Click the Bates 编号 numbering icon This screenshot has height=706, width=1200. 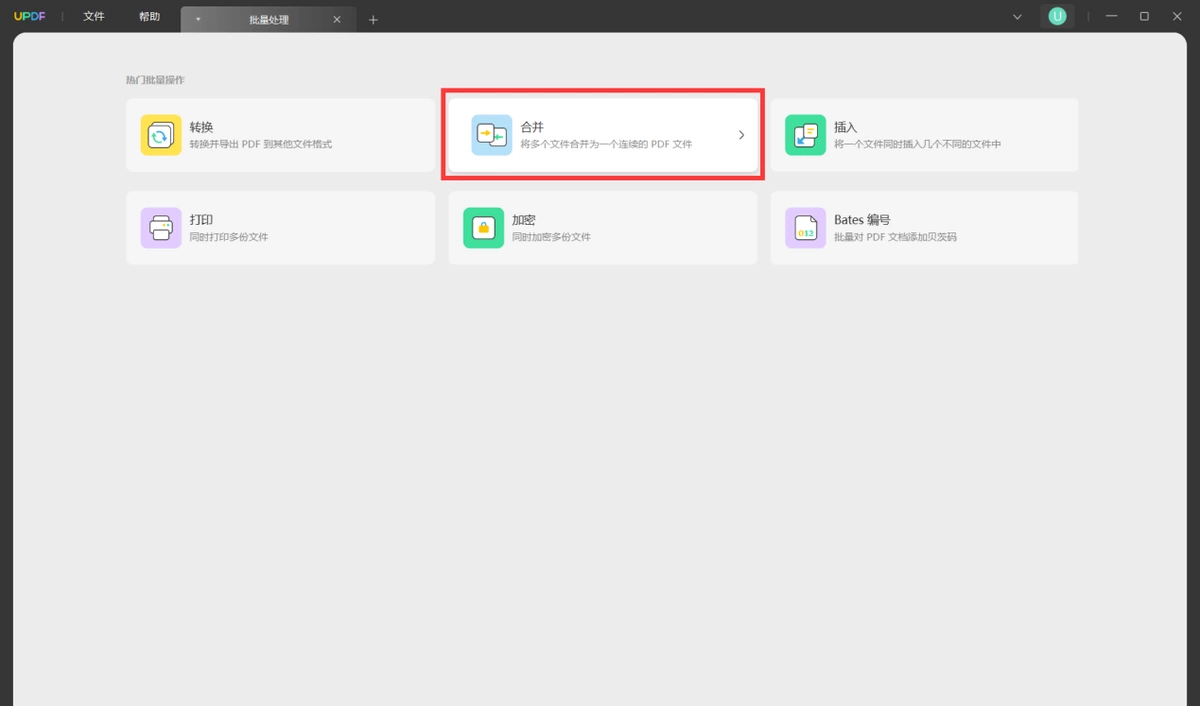[805, 228]
